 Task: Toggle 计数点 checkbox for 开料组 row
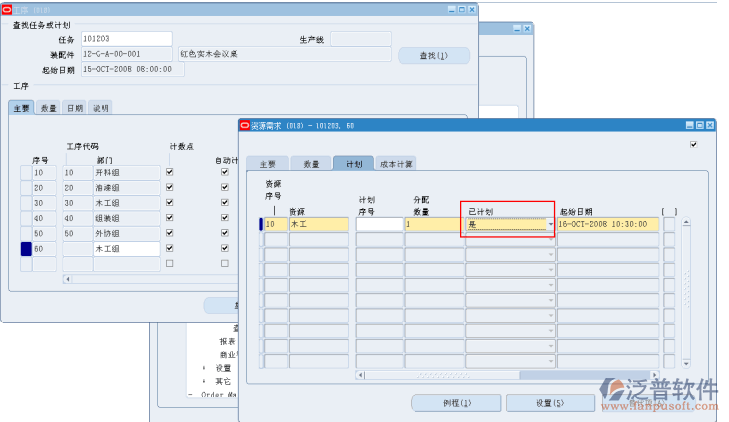169,172
